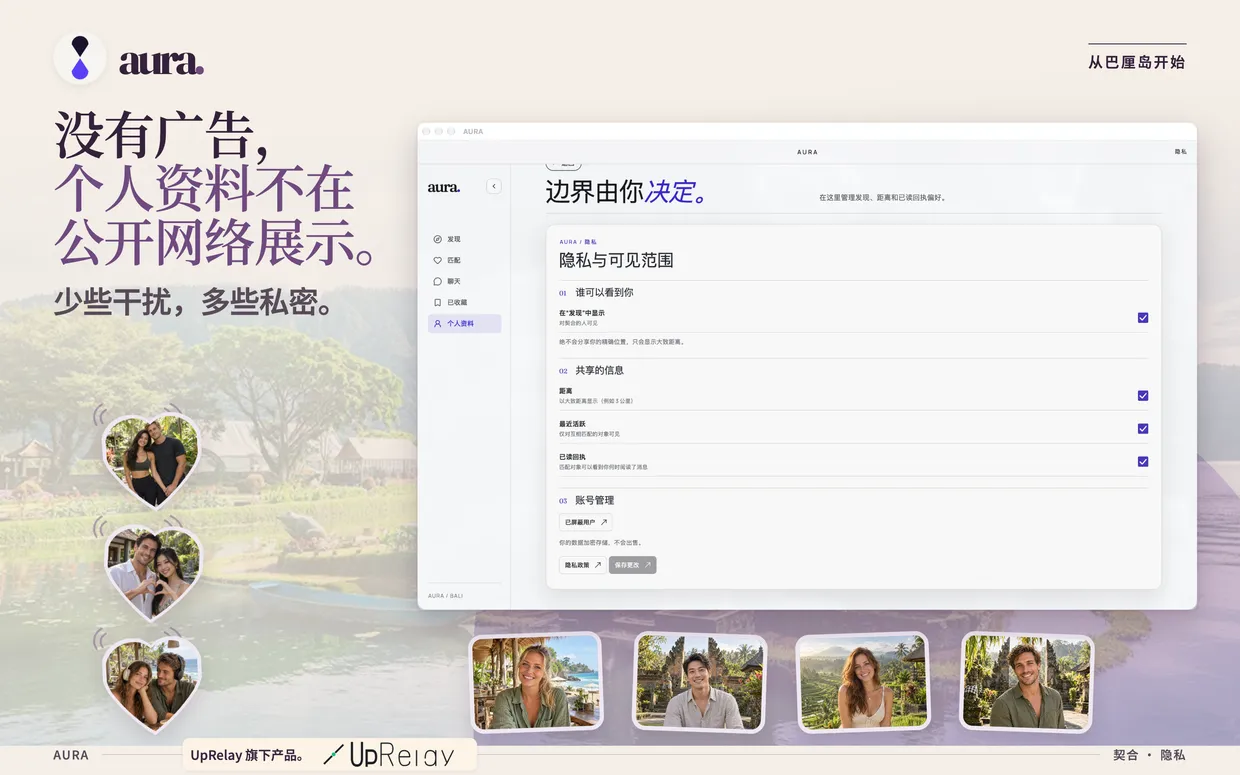
Task: Click 保存更改 button
Action: [632, 565]
